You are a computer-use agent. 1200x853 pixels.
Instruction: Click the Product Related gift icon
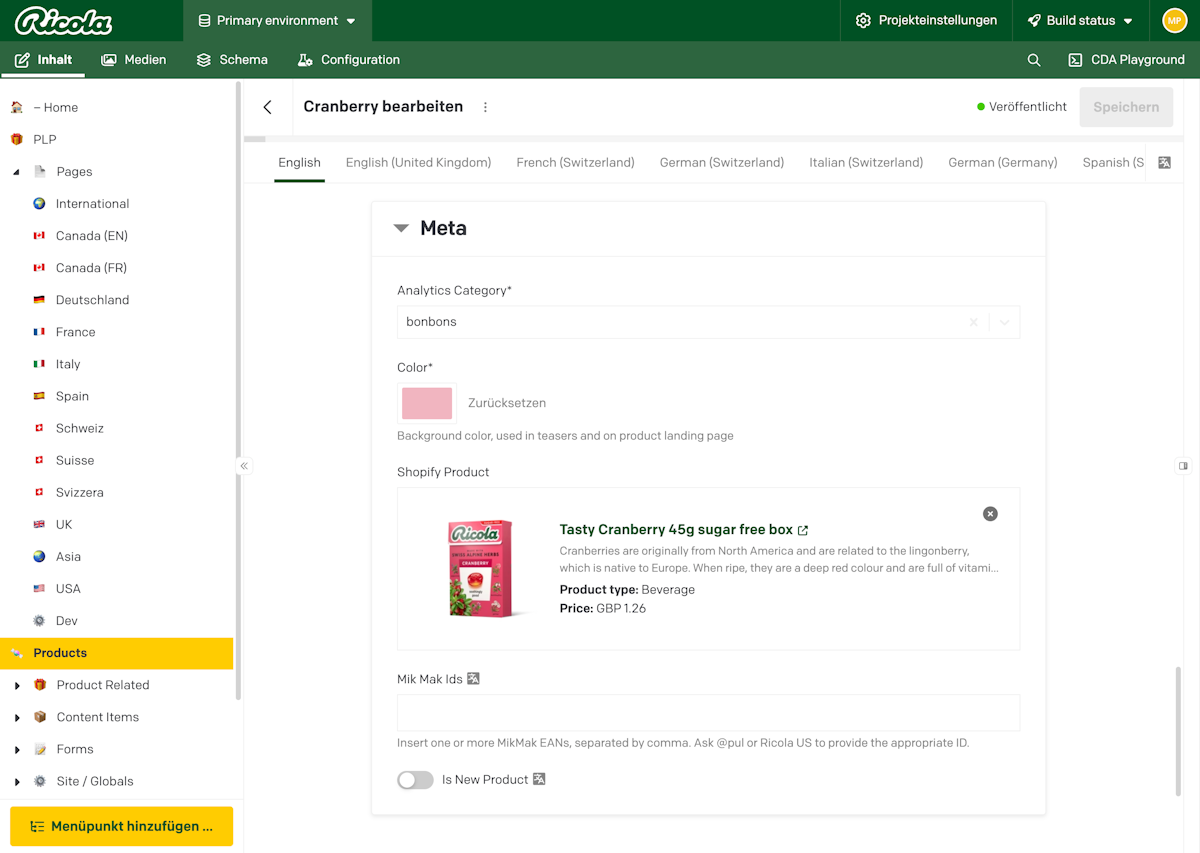pos(40,685)
